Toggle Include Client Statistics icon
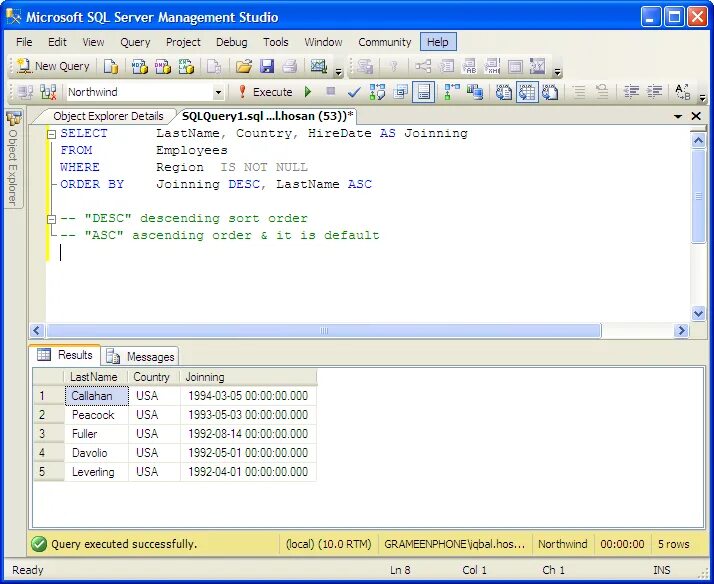 point(475,92)
